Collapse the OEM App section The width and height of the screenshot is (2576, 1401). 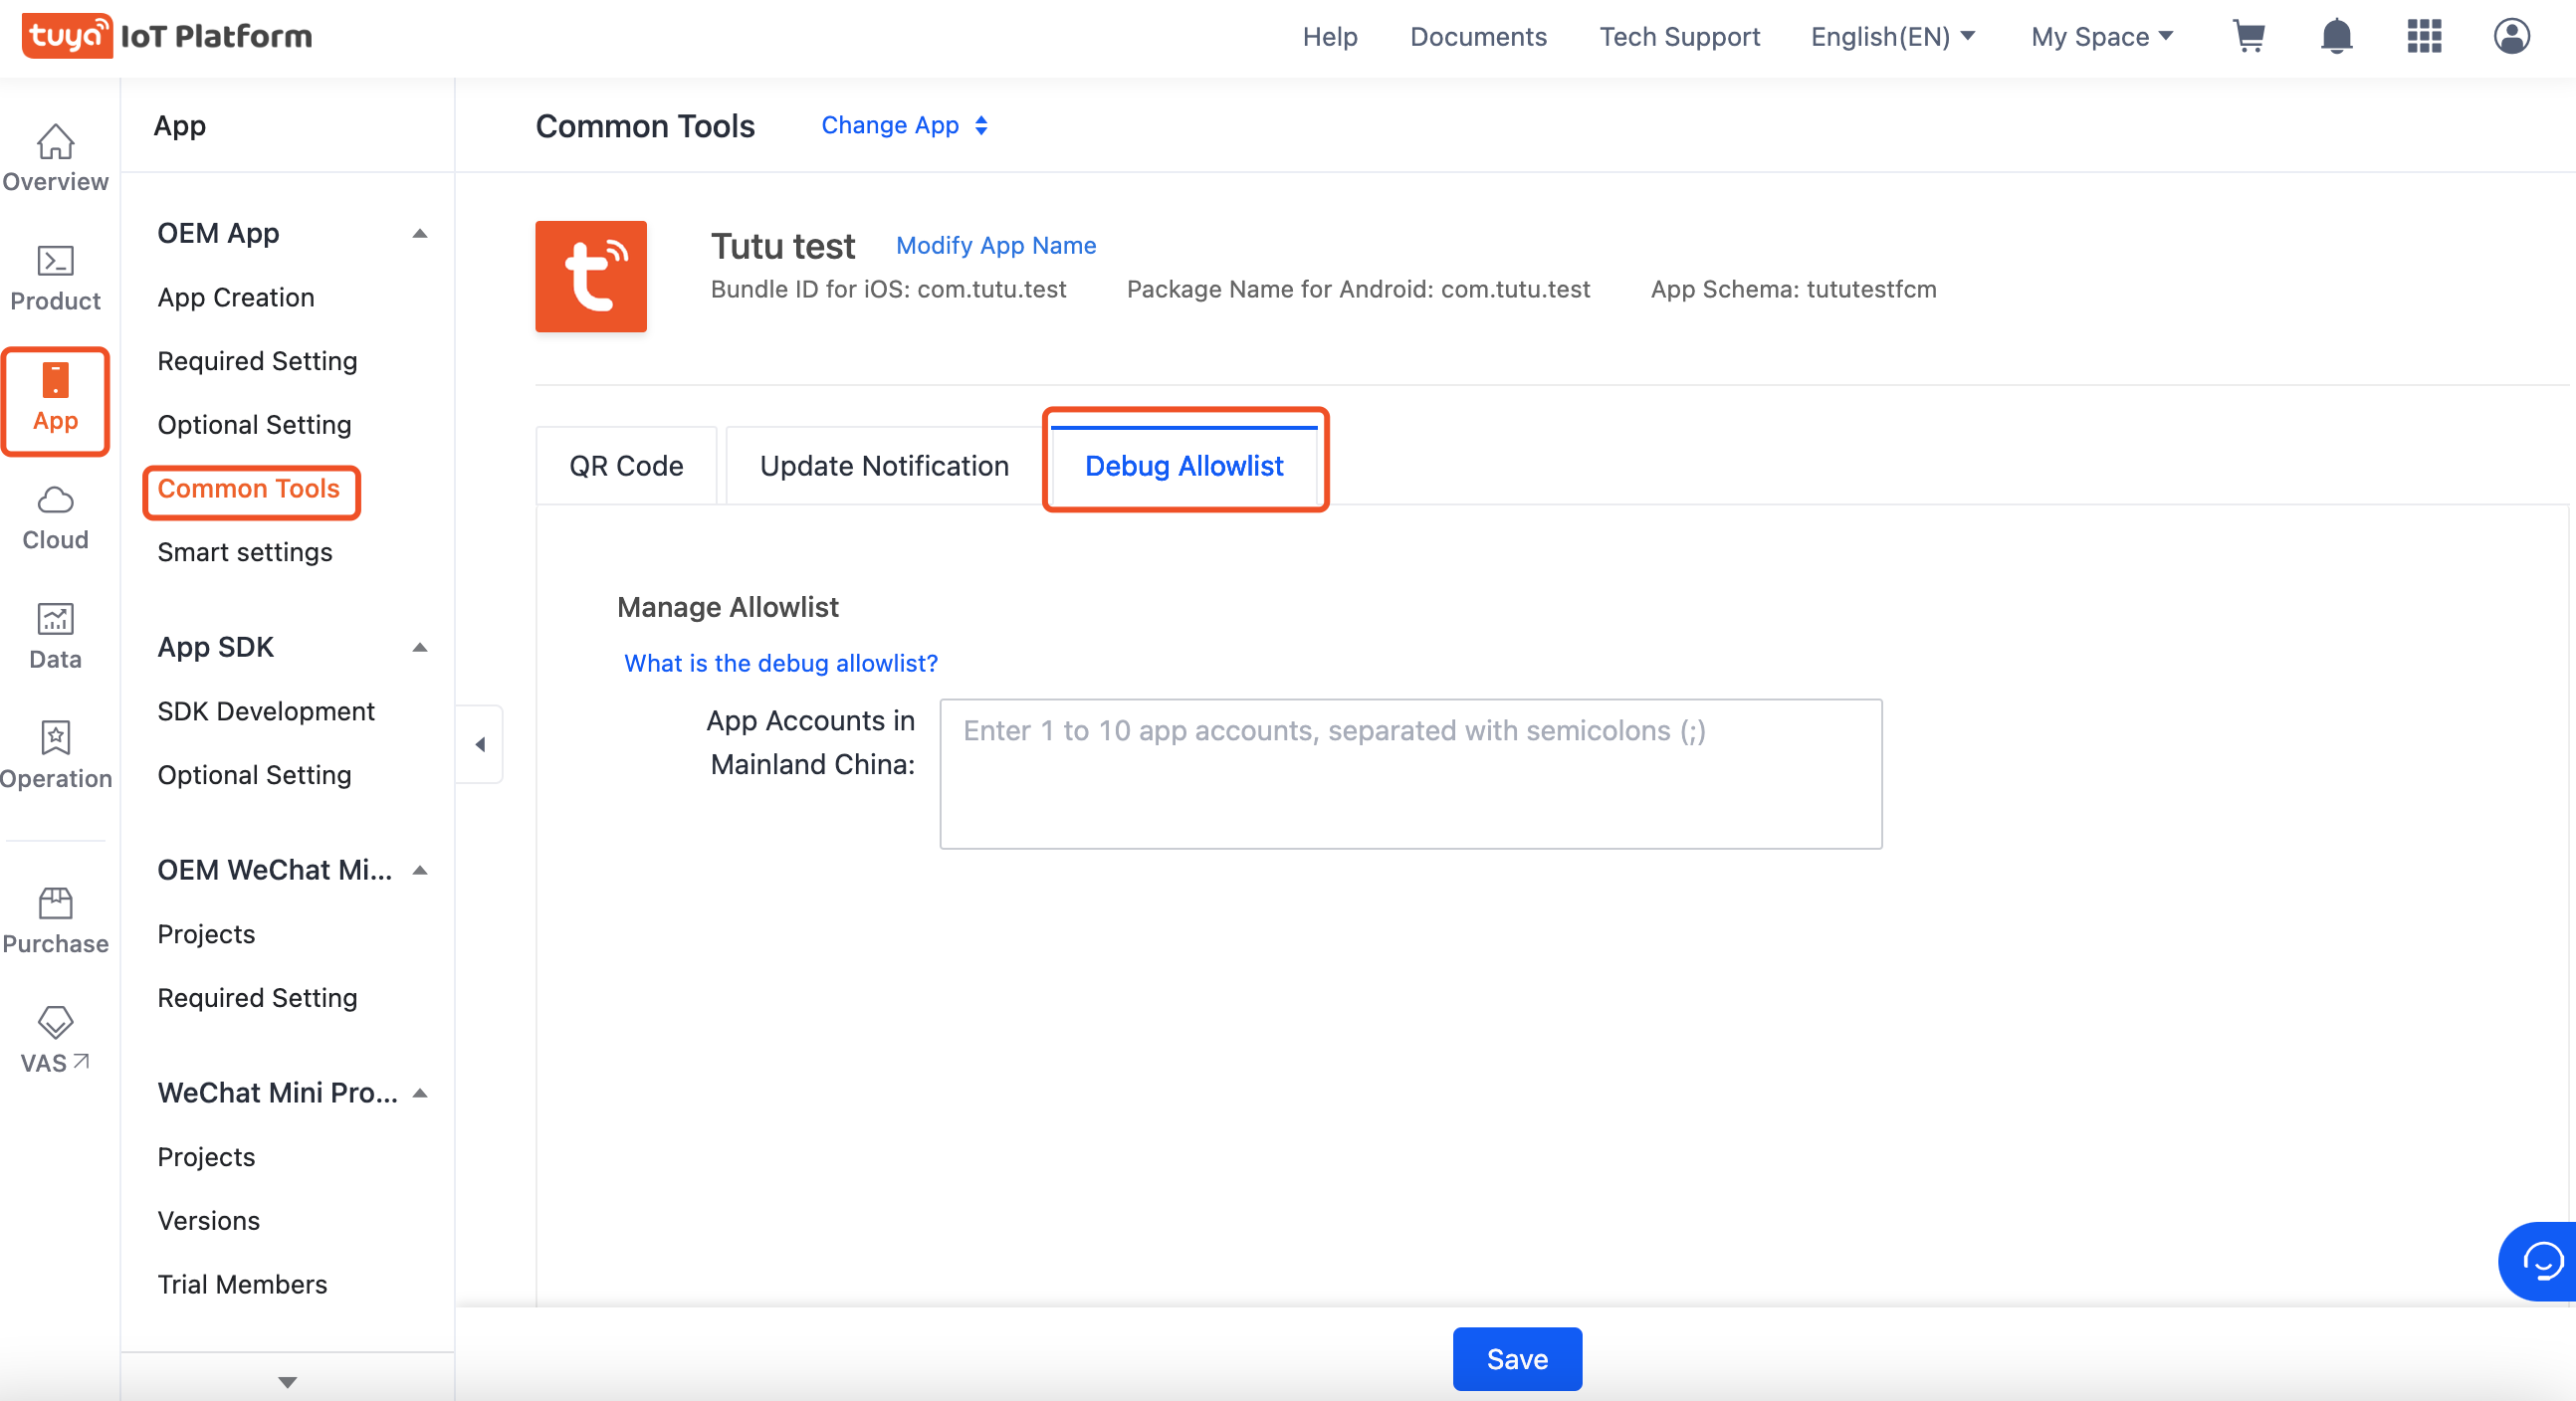click(x=420, y=234)
